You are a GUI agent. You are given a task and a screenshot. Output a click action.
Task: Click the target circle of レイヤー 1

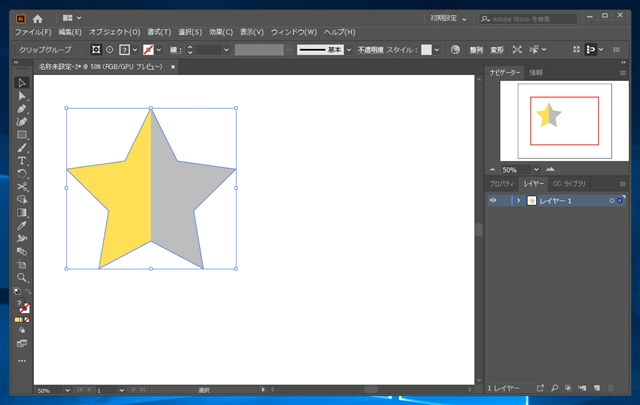[x=611, y=201]
